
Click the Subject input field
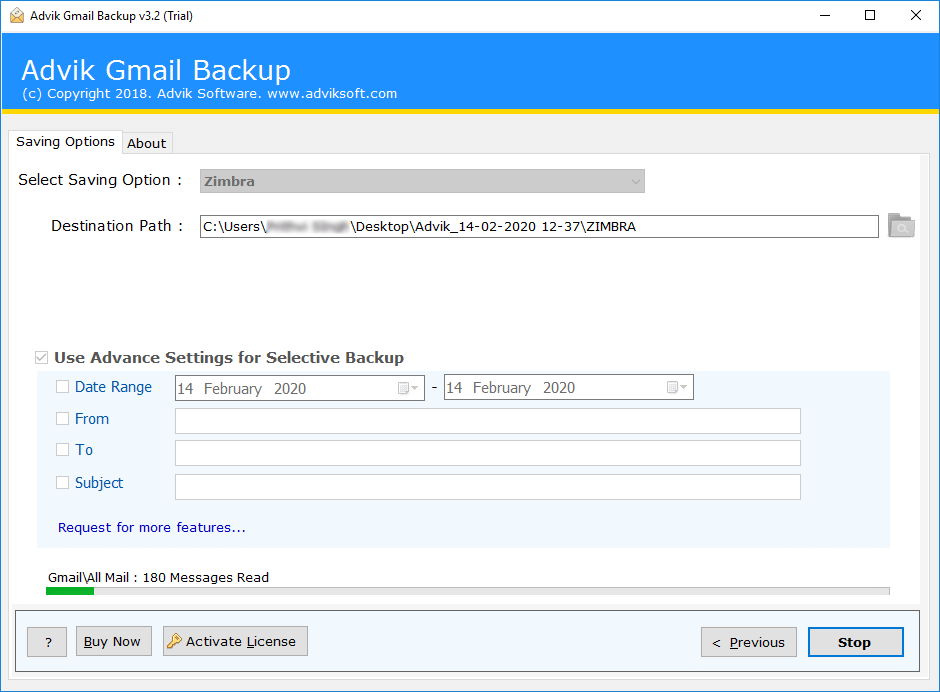[x=487, y=487]
